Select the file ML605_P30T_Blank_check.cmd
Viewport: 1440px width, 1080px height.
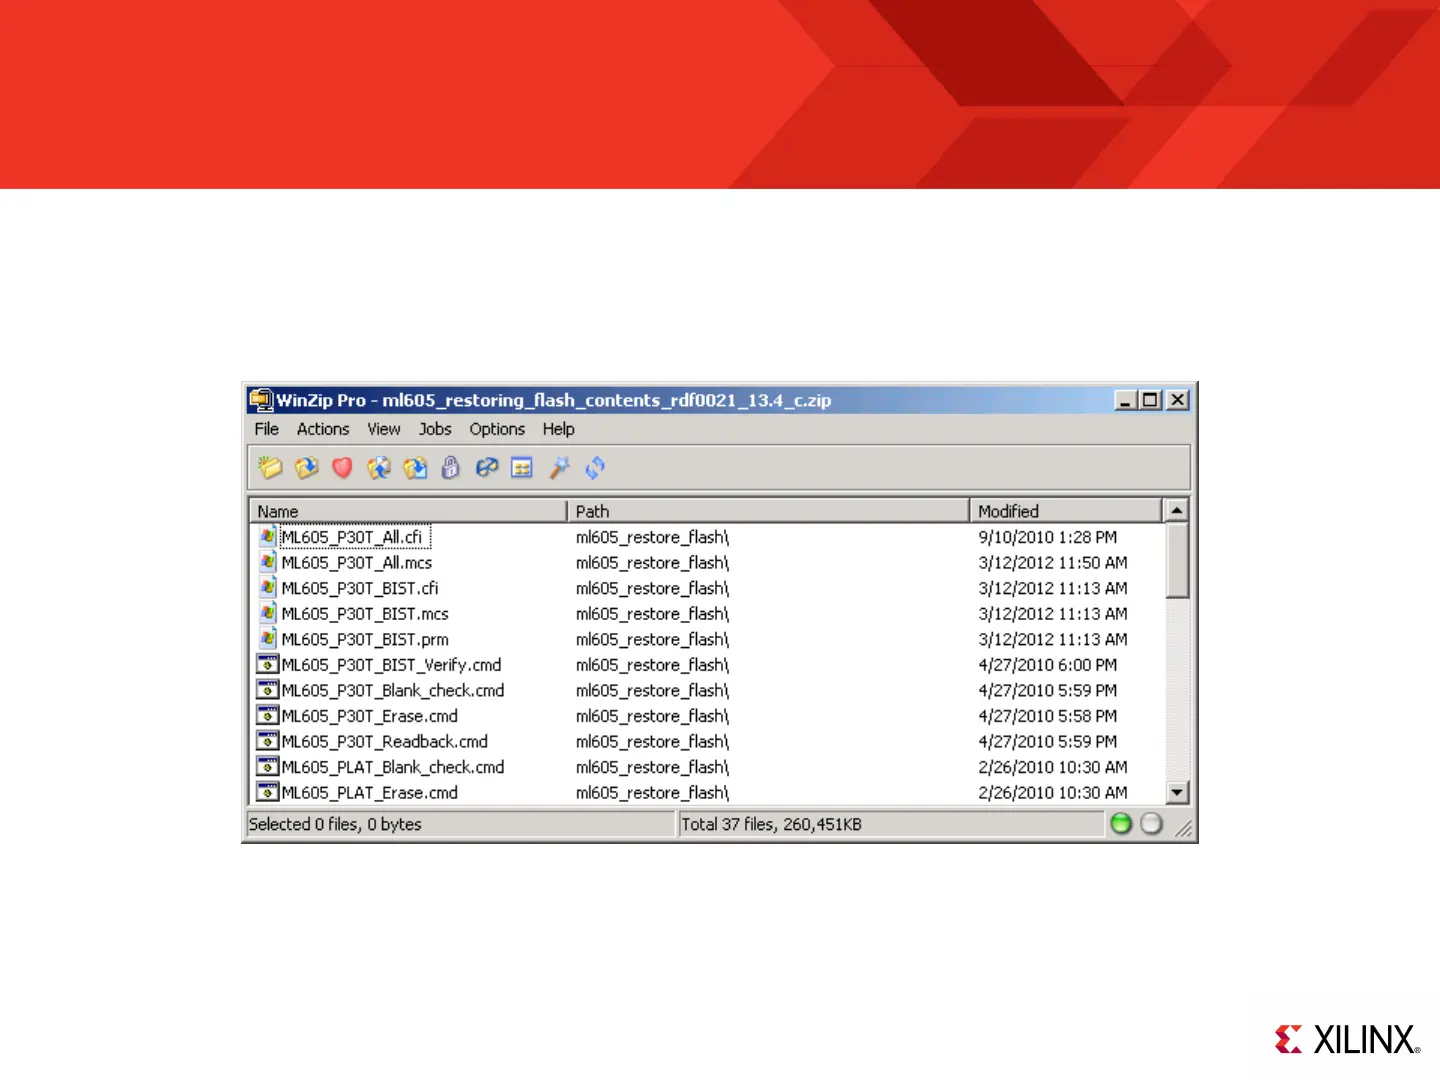393,690
